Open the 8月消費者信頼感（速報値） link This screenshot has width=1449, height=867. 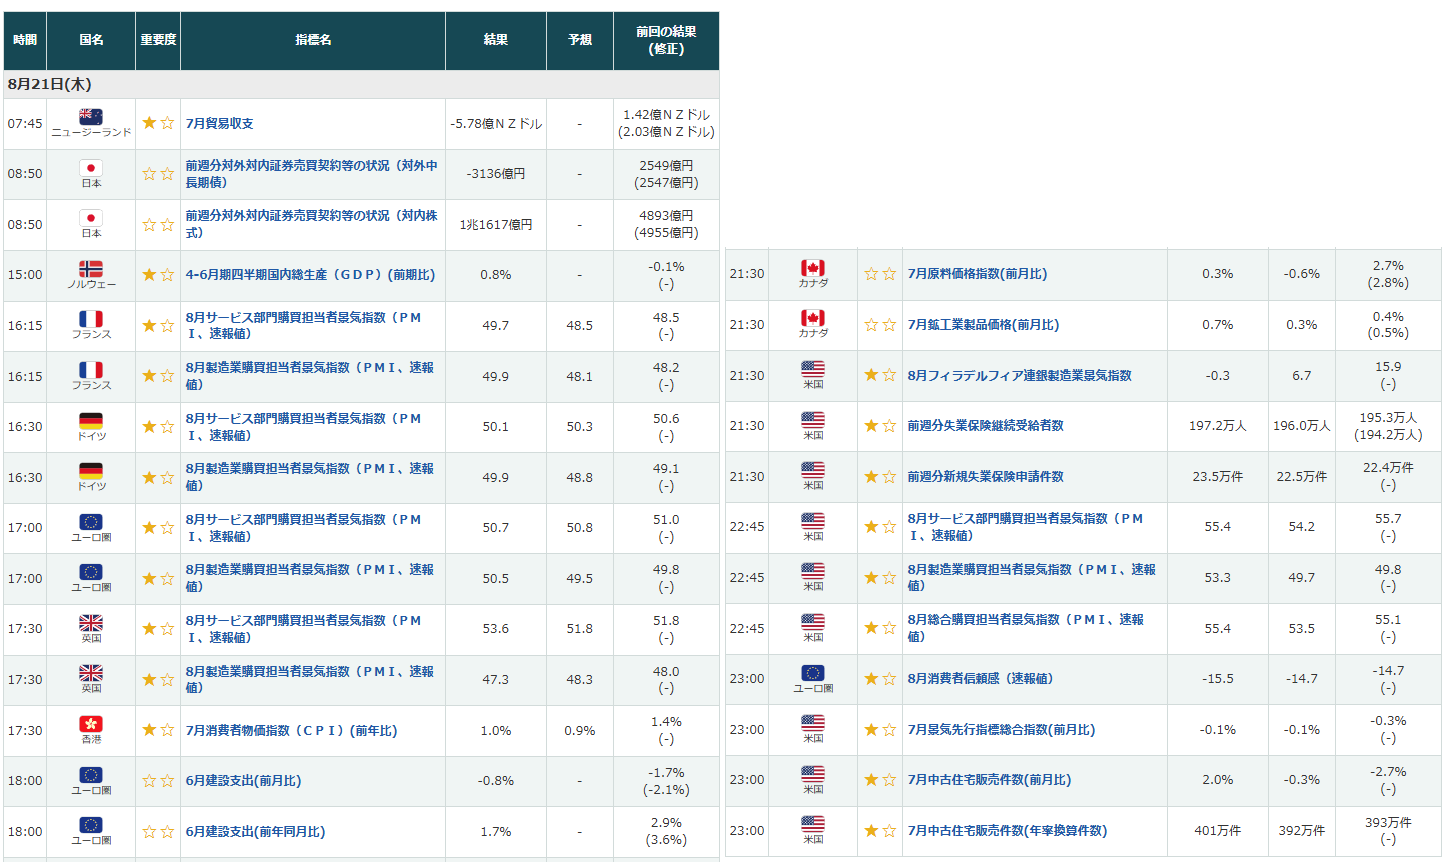(x=980, y=678)
